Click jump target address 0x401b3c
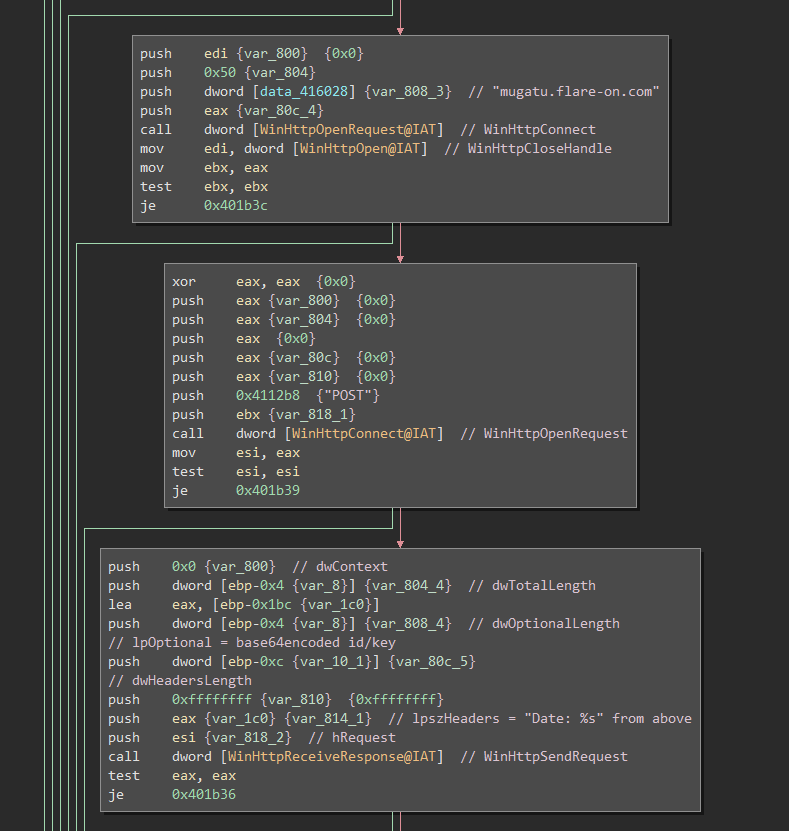 click(236, 206)
